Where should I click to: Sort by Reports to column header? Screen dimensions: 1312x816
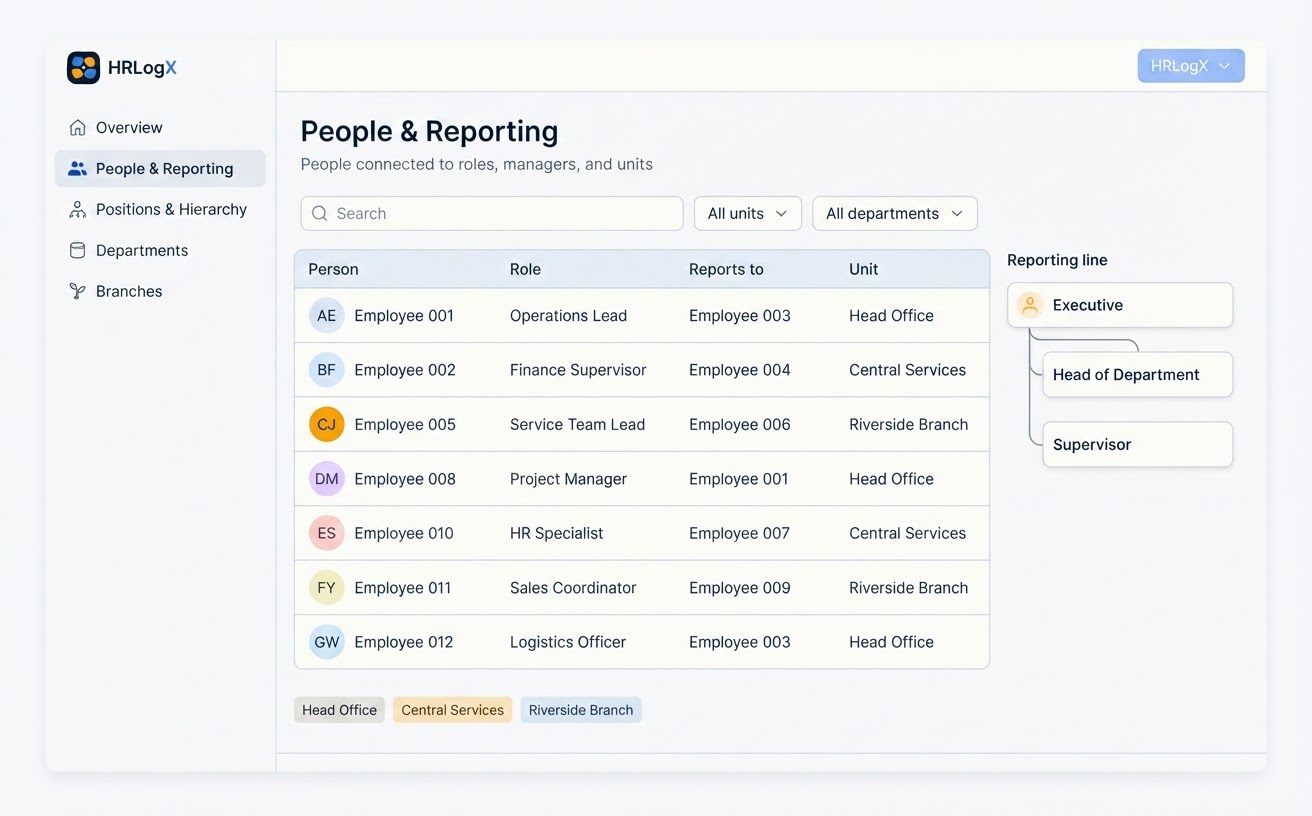click(726, 269)
